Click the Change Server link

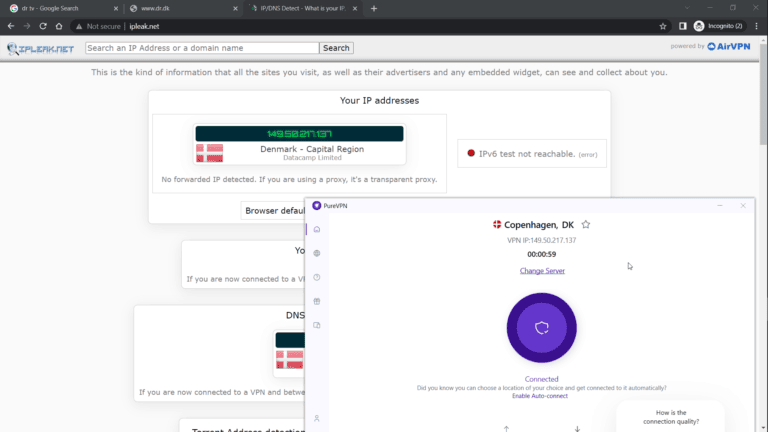[542, 271]
